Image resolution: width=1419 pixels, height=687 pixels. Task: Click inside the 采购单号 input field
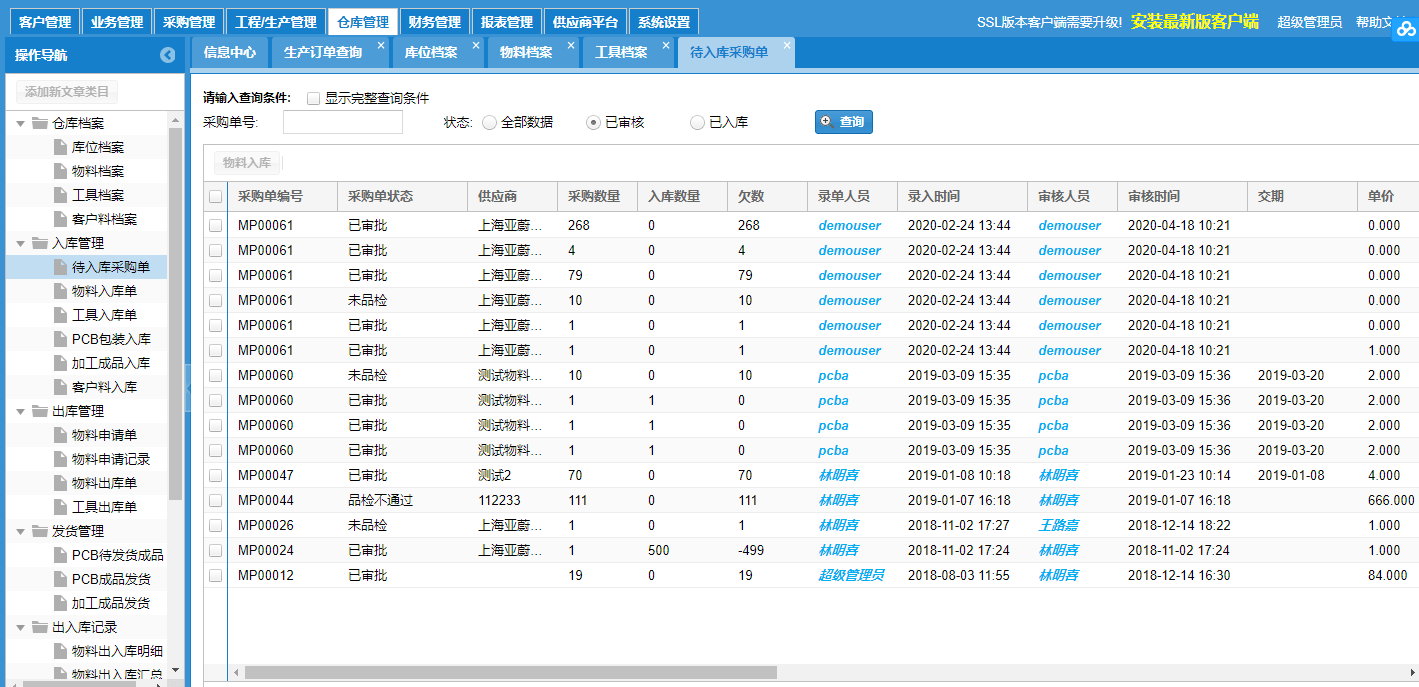tap(343, 121)
